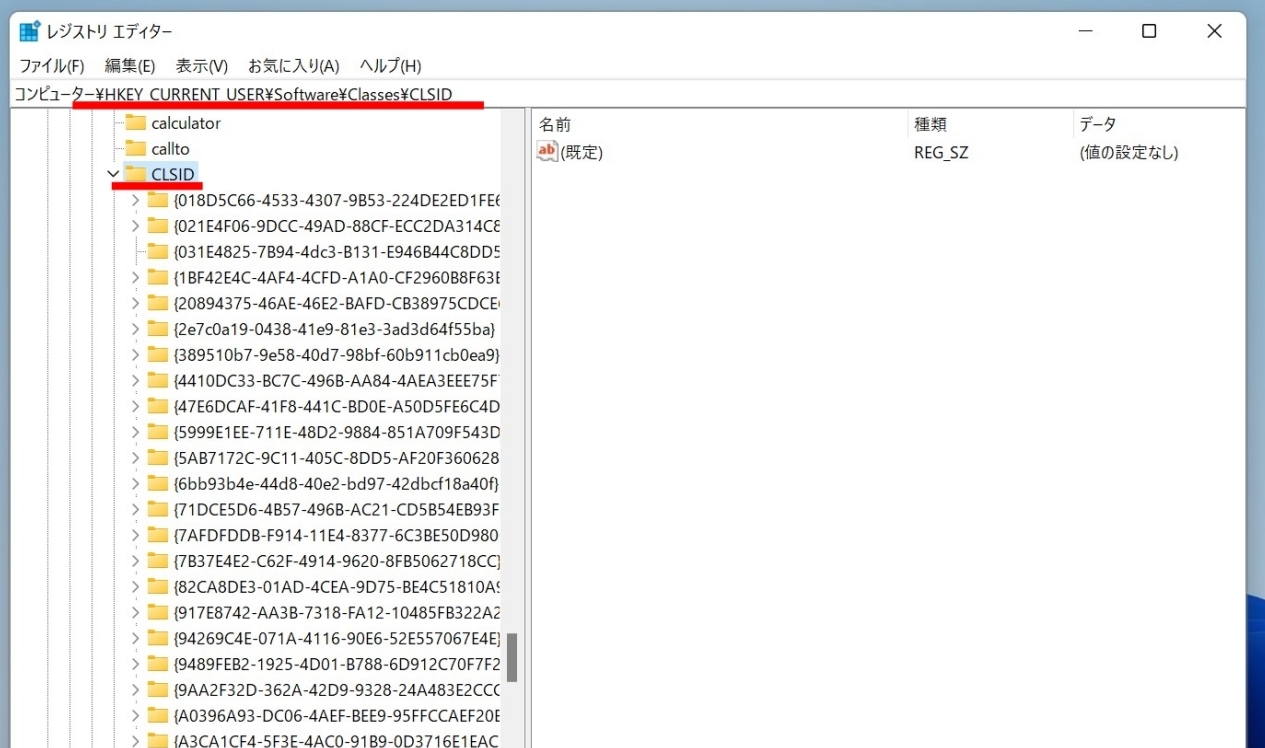This screenshot has width=1265, height=748.
Task: Click folder icon of {031E4825-7B94-4dc3 key
Action: (158, 251)
